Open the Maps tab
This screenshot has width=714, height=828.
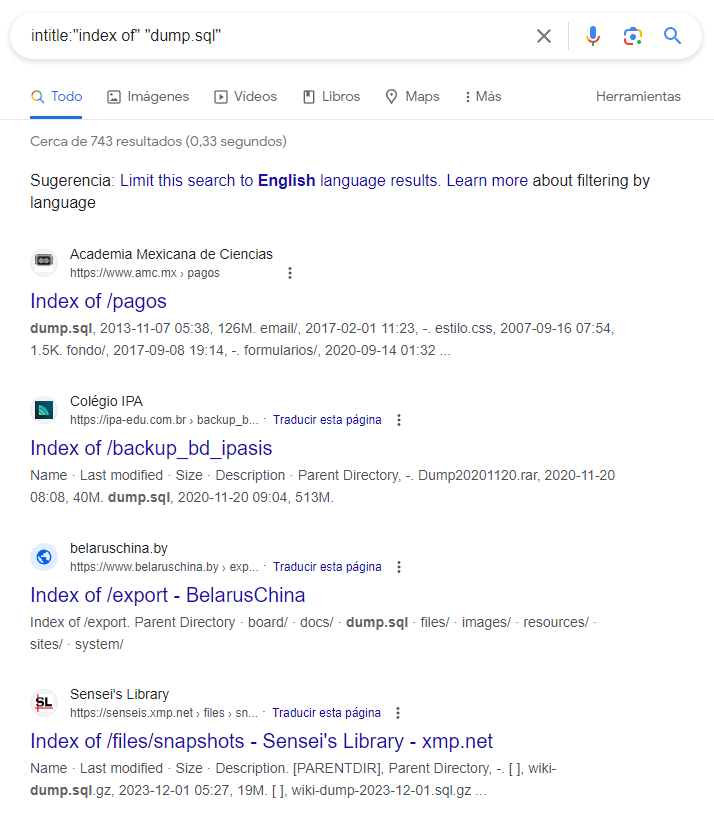tap(412, 97)
